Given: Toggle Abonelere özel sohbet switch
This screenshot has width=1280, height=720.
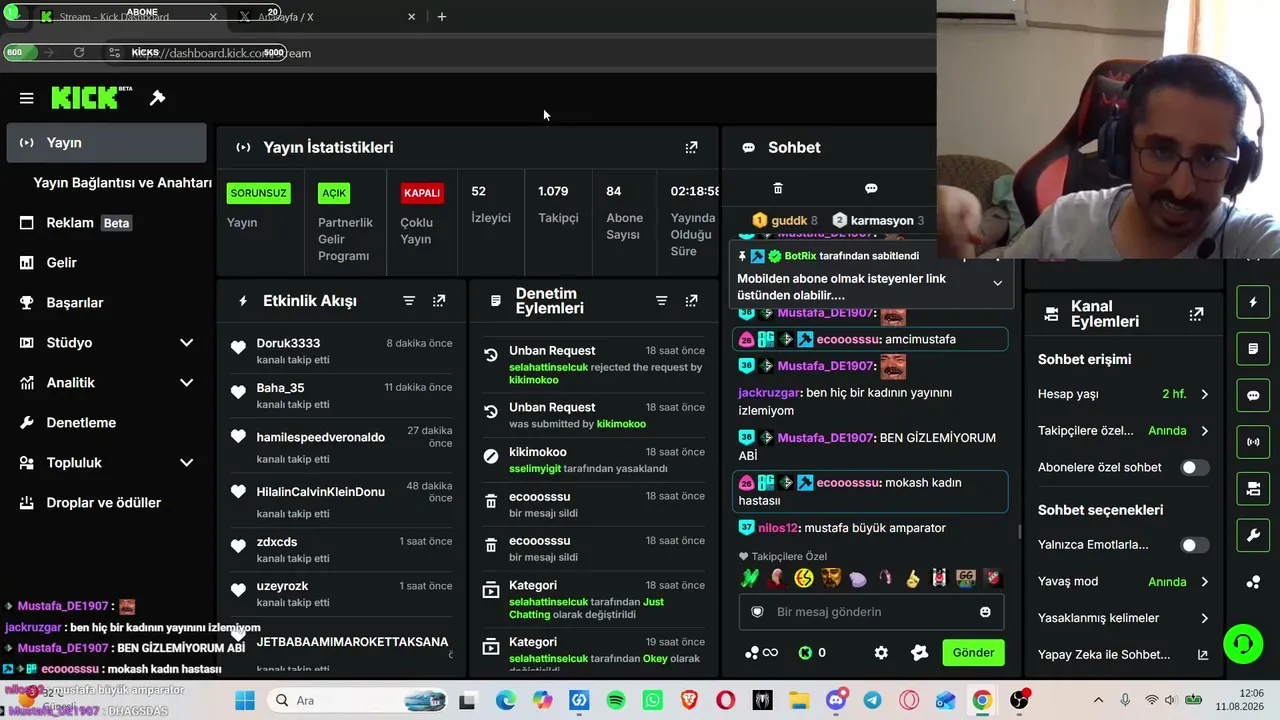Looking at the screenshot, I should point(1195,468).
